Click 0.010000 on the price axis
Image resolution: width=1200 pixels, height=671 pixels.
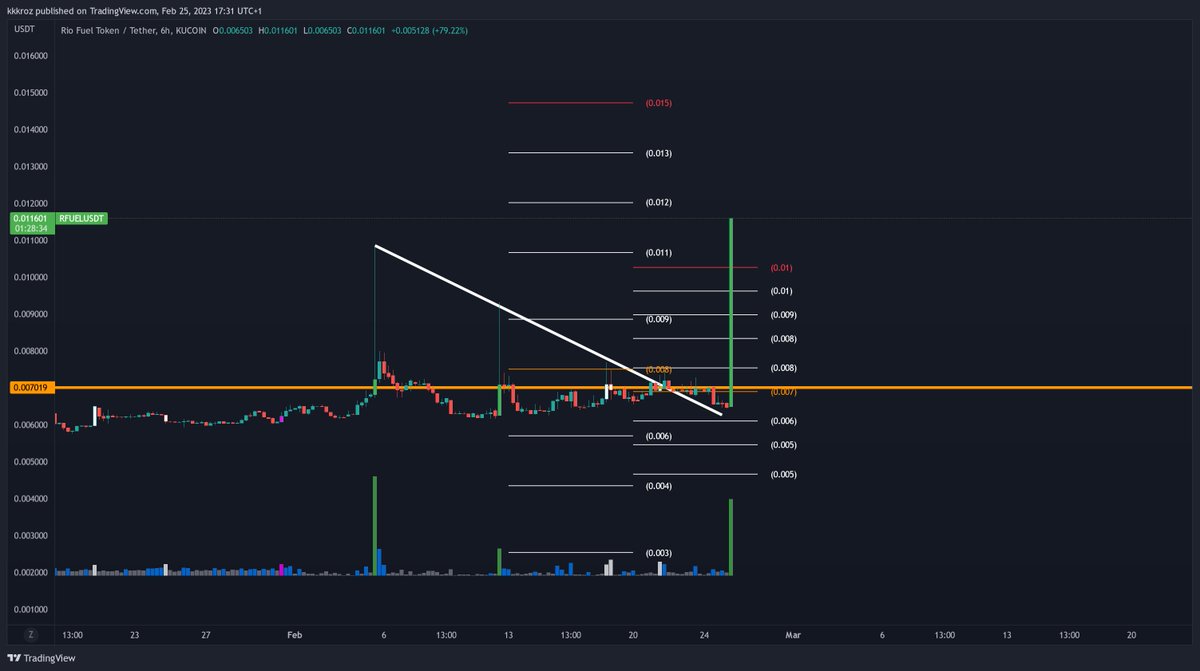tap(30, 277)
